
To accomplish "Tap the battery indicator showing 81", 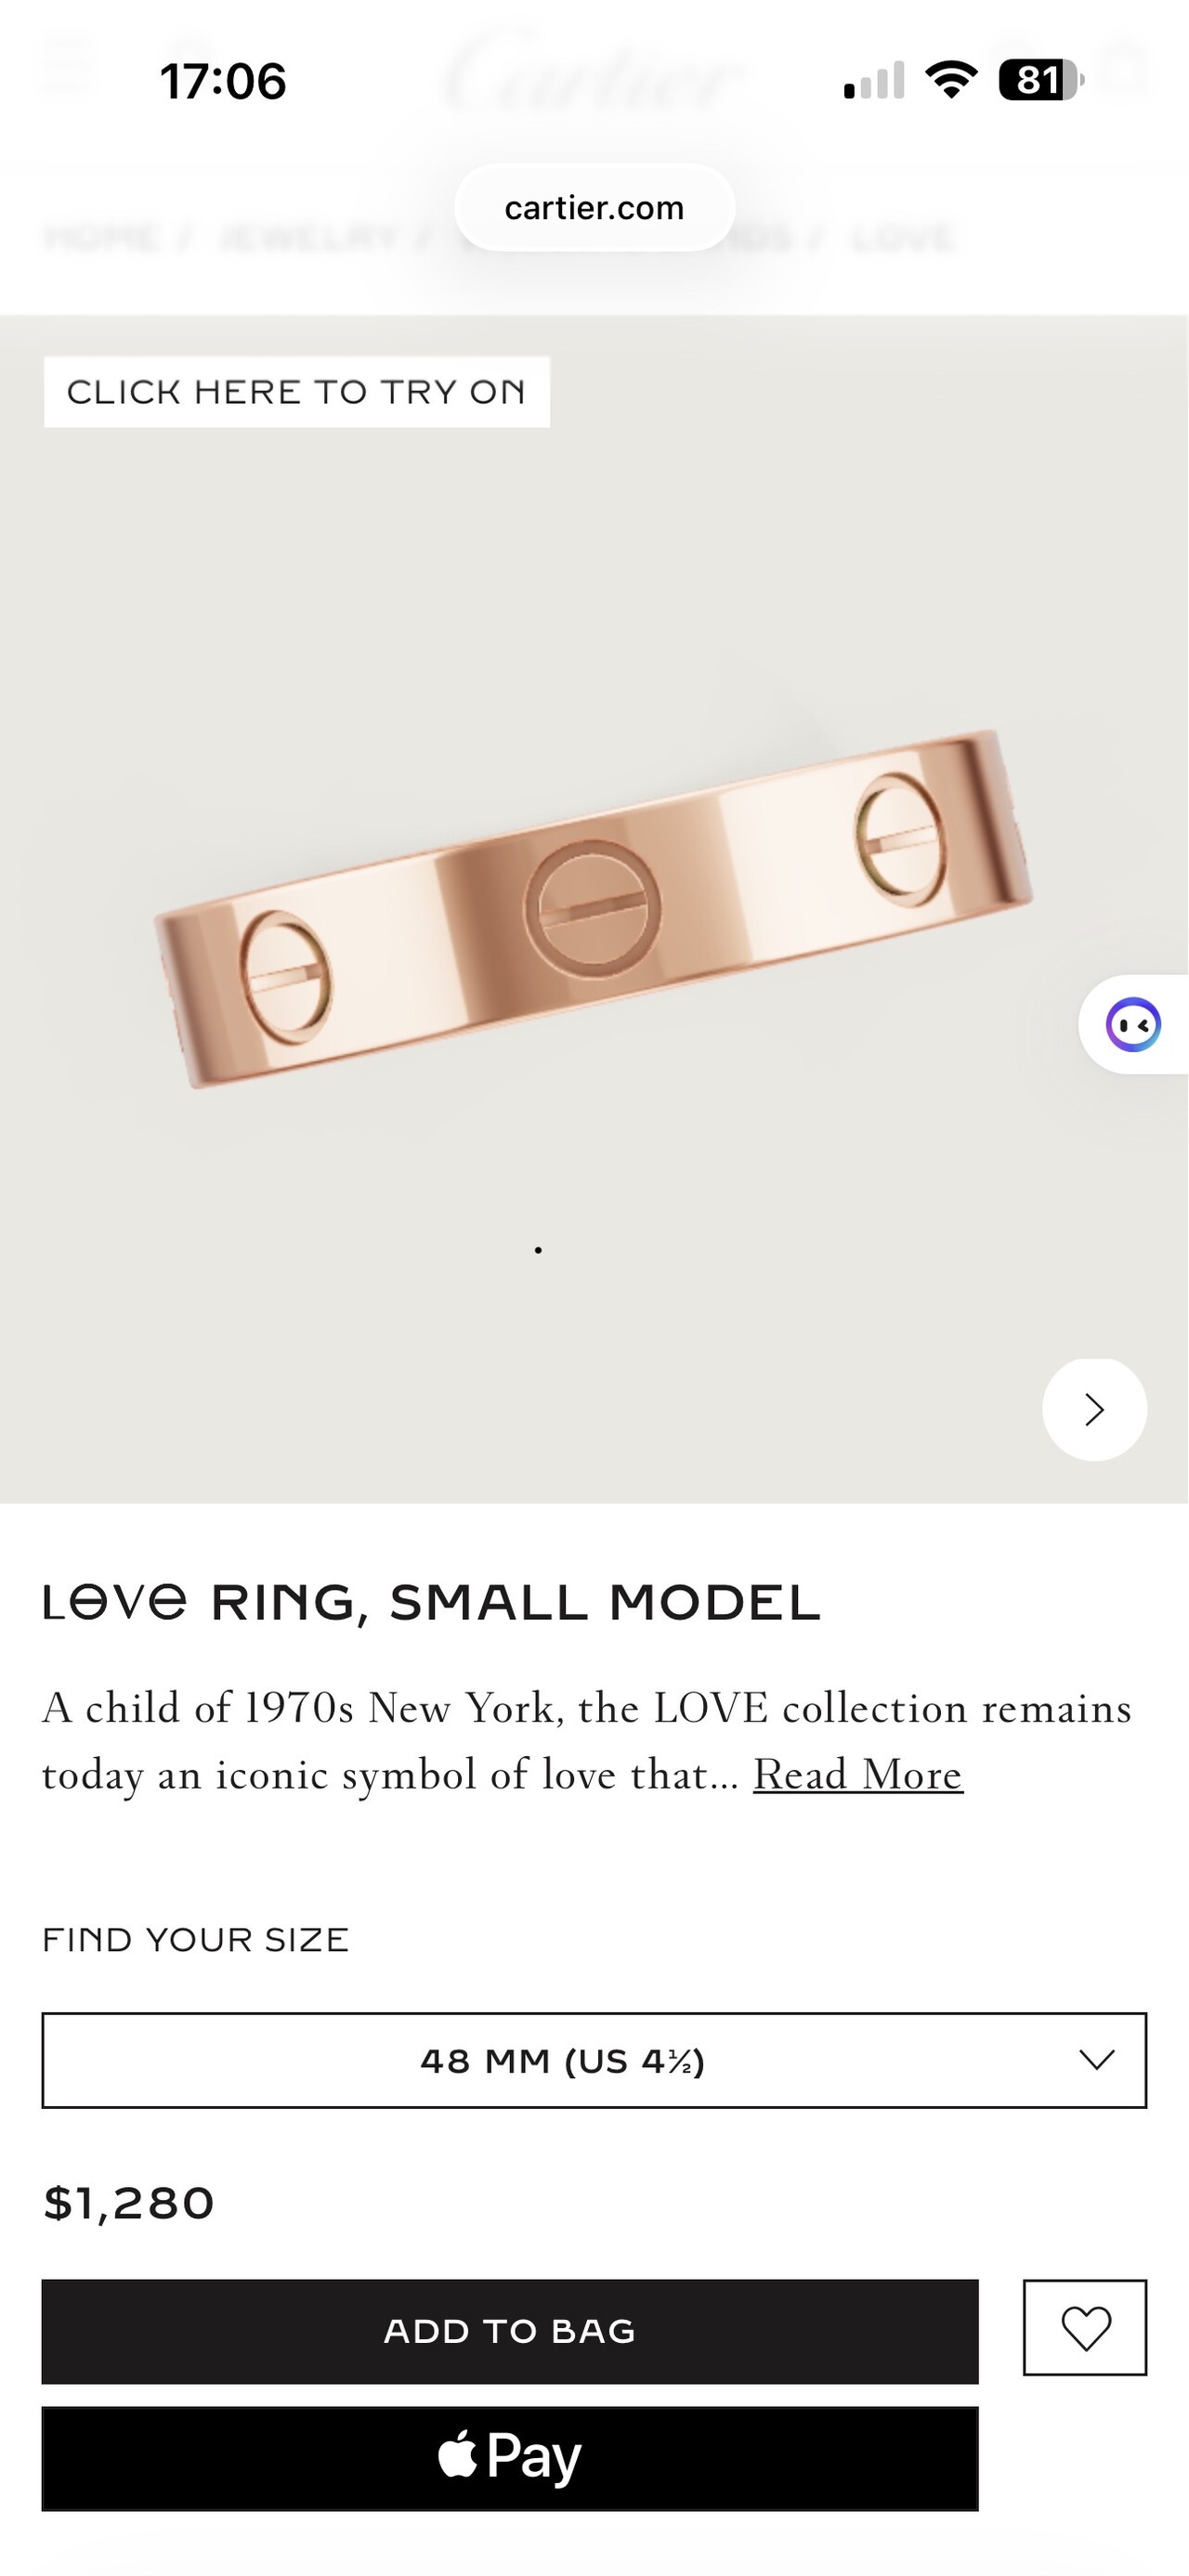I will 1041,80.
